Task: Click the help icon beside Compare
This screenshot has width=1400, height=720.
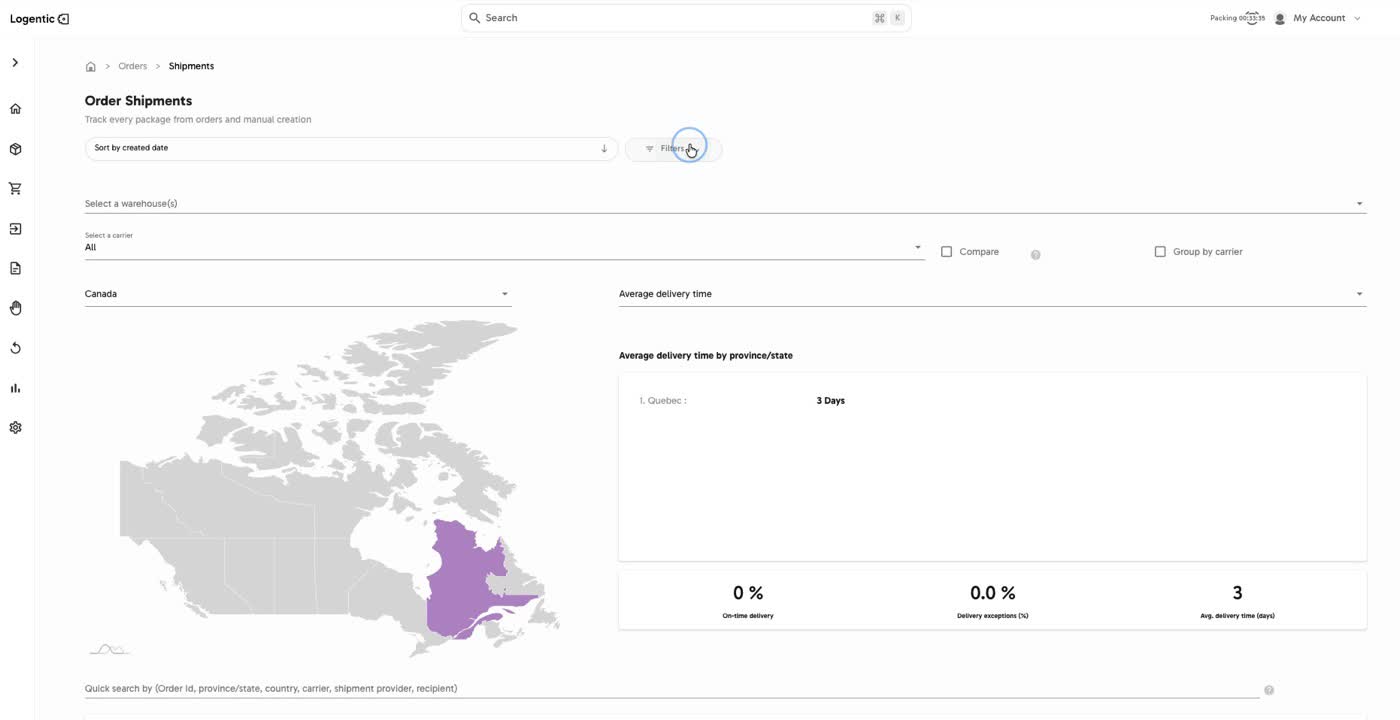Action: click(1035, 255)
